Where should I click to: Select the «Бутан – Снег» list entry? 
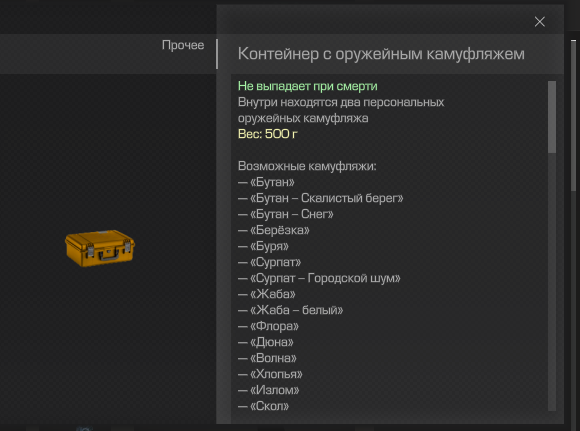pos(286,214)
